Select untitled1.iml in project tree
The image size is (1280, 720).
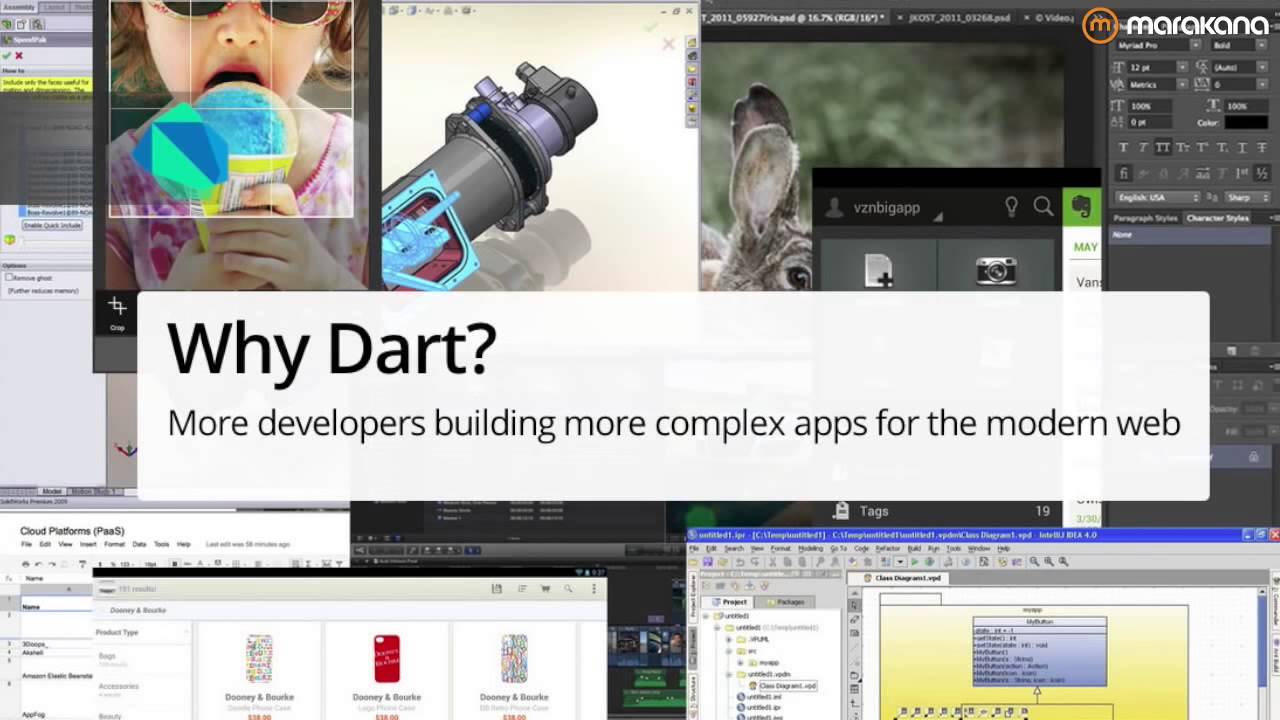click(764, 697)
